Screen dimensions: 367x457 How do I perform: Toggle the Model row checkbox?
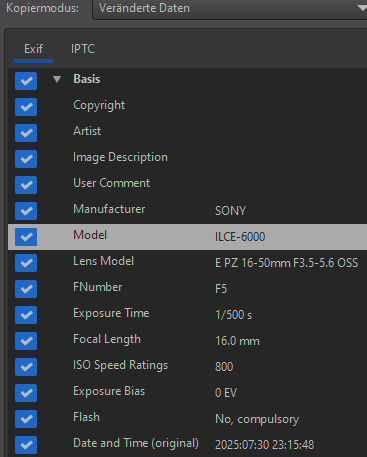(26, 237)
